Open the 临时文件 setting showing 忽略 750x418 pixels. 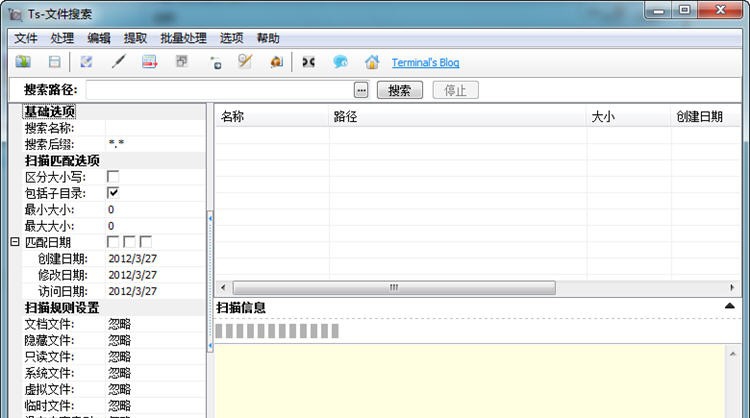(155, 406)
